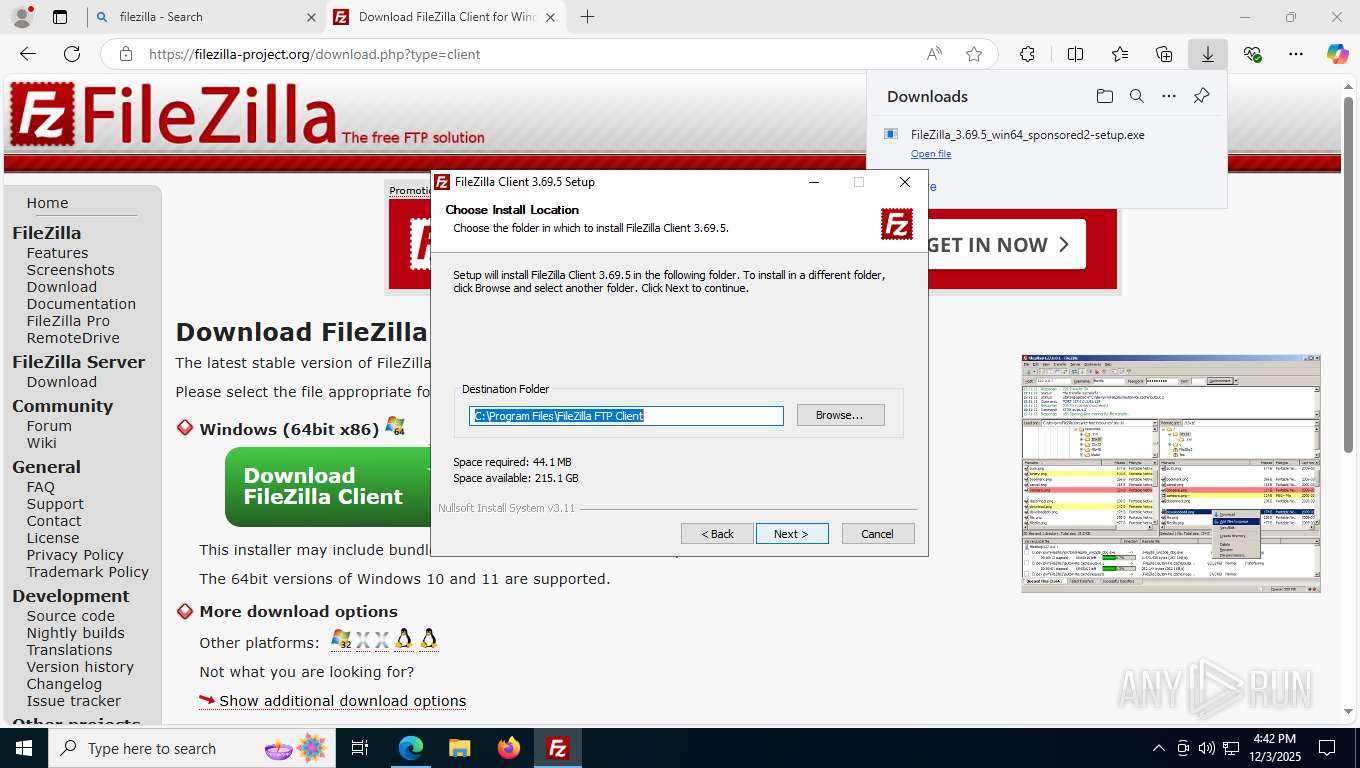Open Source code sidebar link
1360x768 pixels.
pos(71,616)
